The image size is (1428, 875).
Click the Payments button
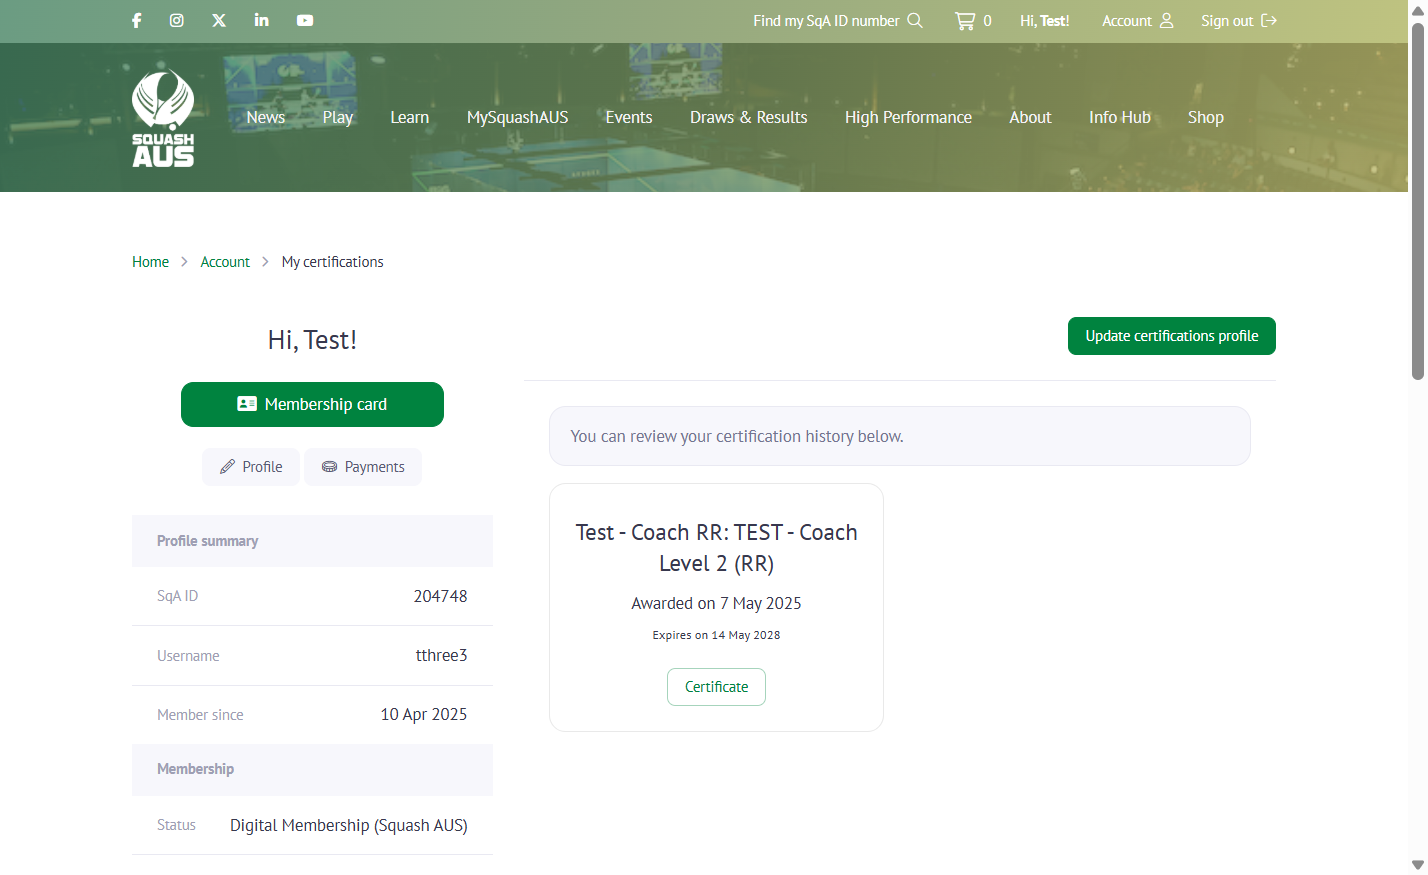point(363,467)
